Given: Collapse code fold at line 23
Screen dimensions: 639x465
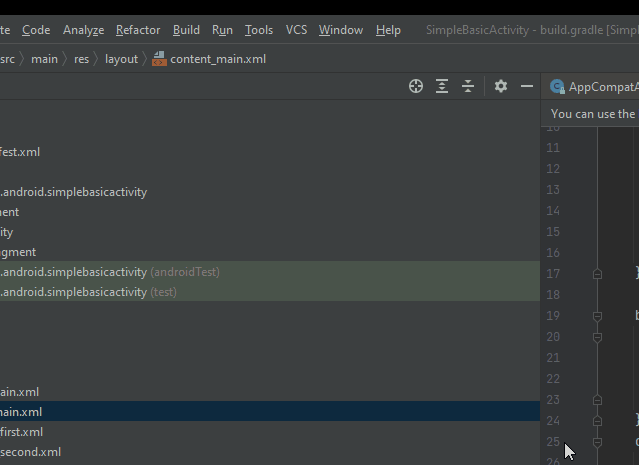Looking at the screenshot, I should point(597,400).
